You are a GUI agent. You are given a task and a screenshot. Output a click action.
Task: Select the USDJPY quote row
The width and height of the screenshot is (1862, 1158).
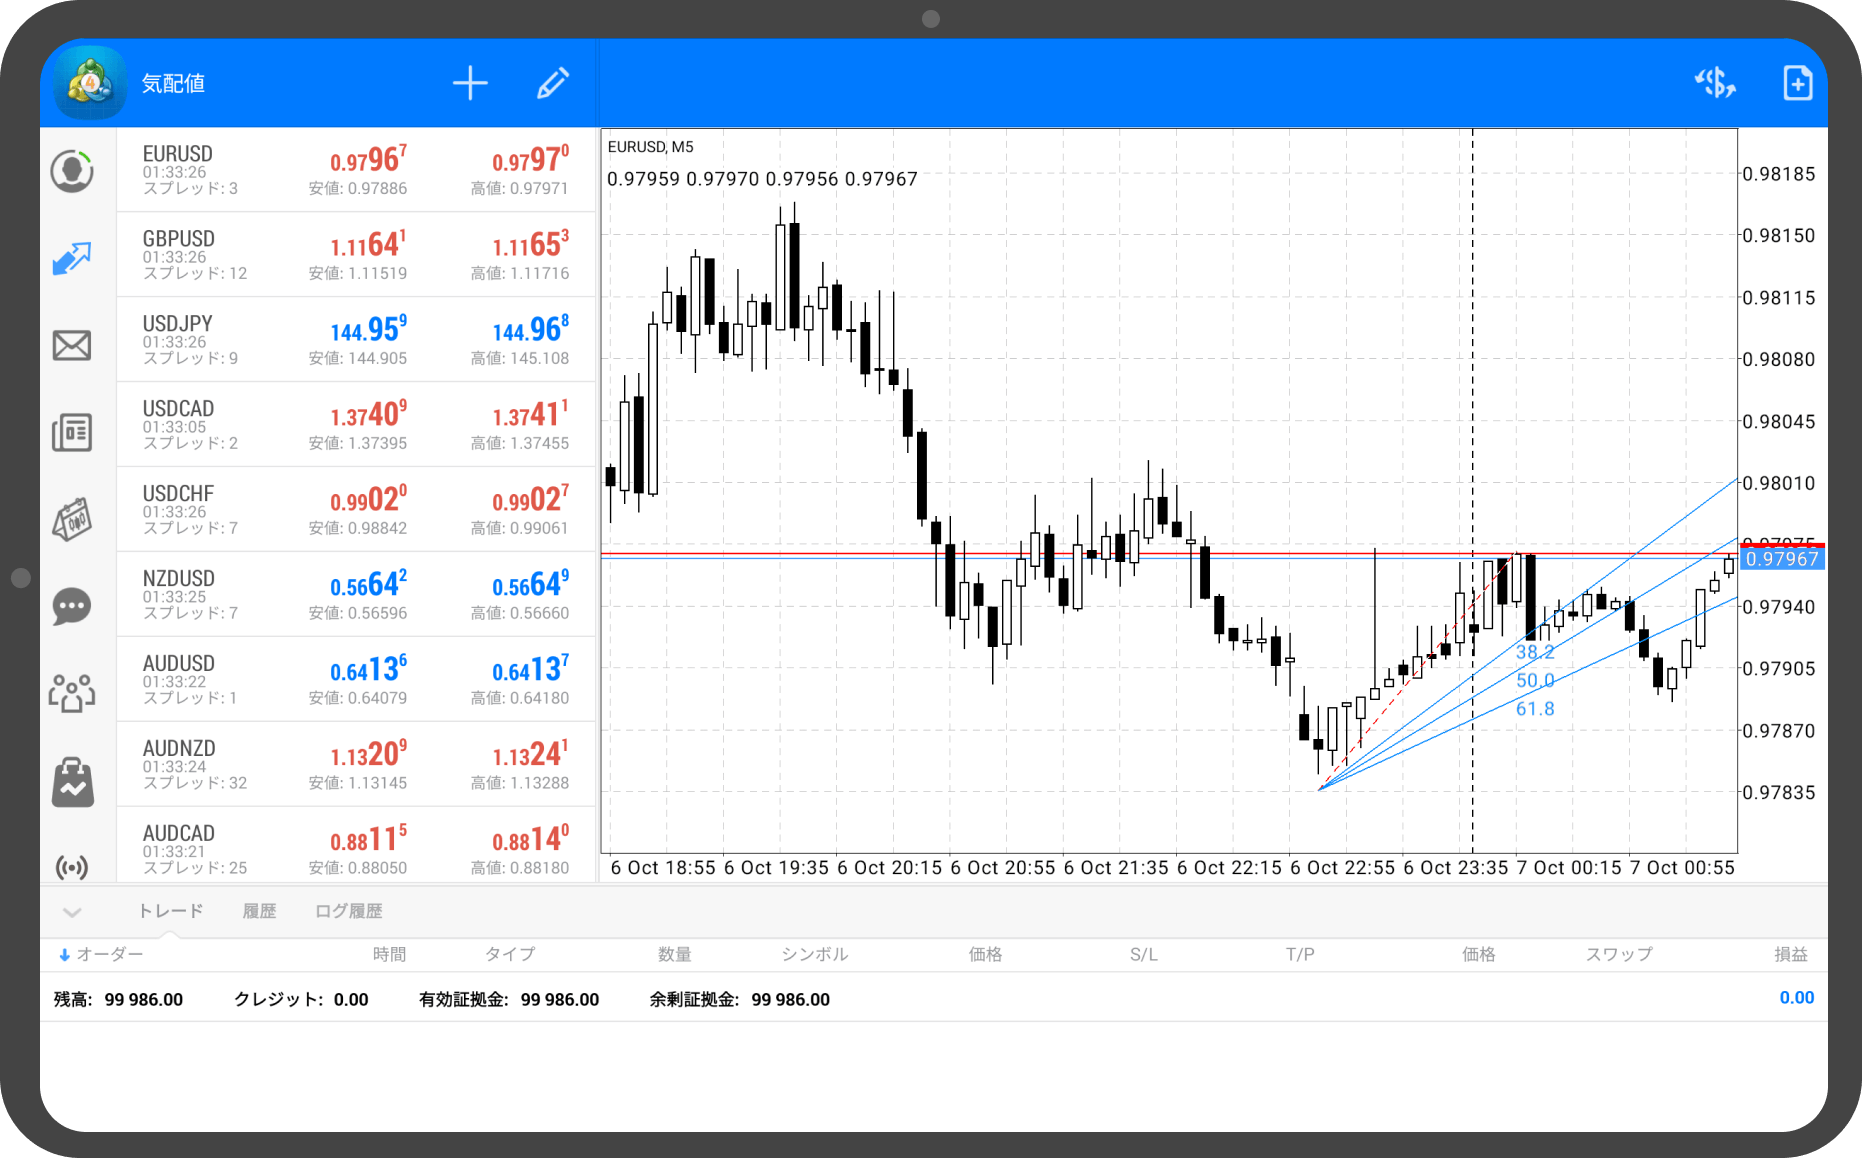356,339
